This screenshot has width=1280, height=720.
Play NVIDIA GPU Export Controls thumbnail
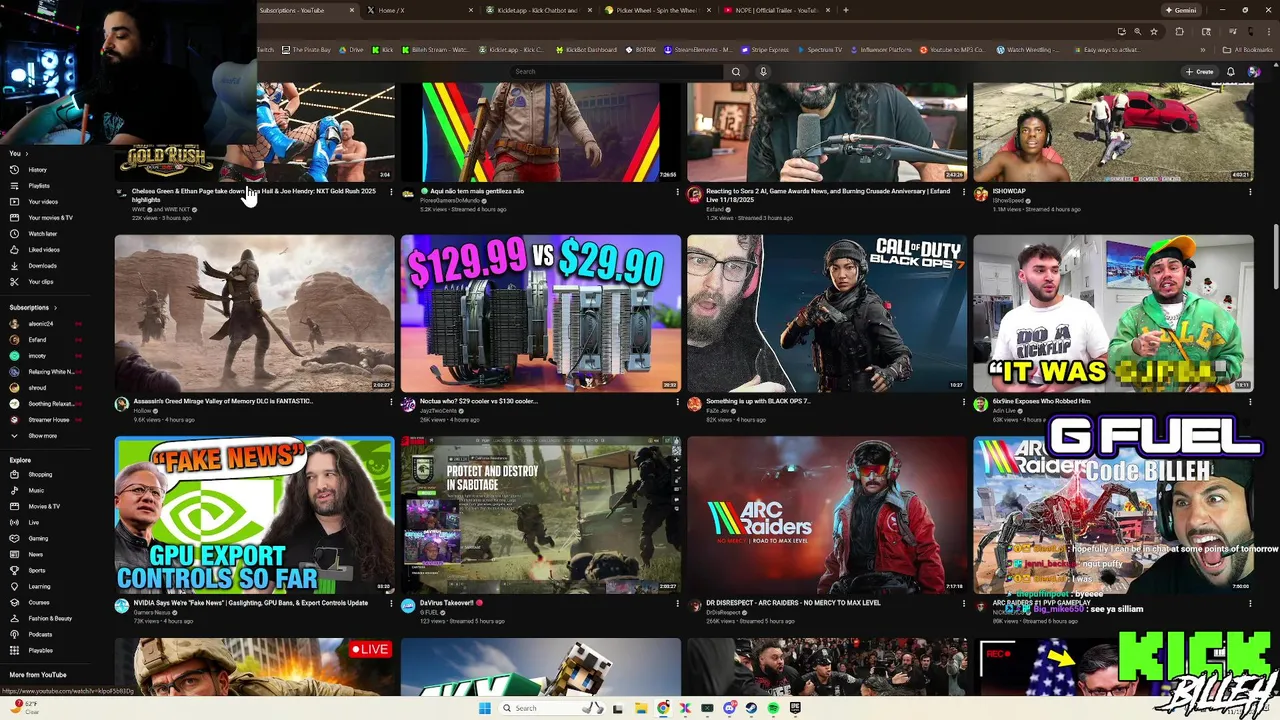(x=254, y=515)
